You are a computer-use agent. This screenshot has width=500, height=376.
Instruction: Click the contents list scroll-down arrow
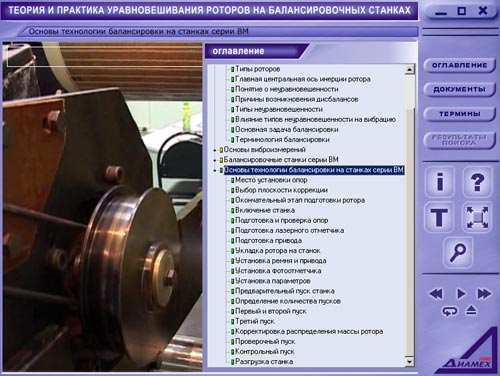tap(409, 361)
